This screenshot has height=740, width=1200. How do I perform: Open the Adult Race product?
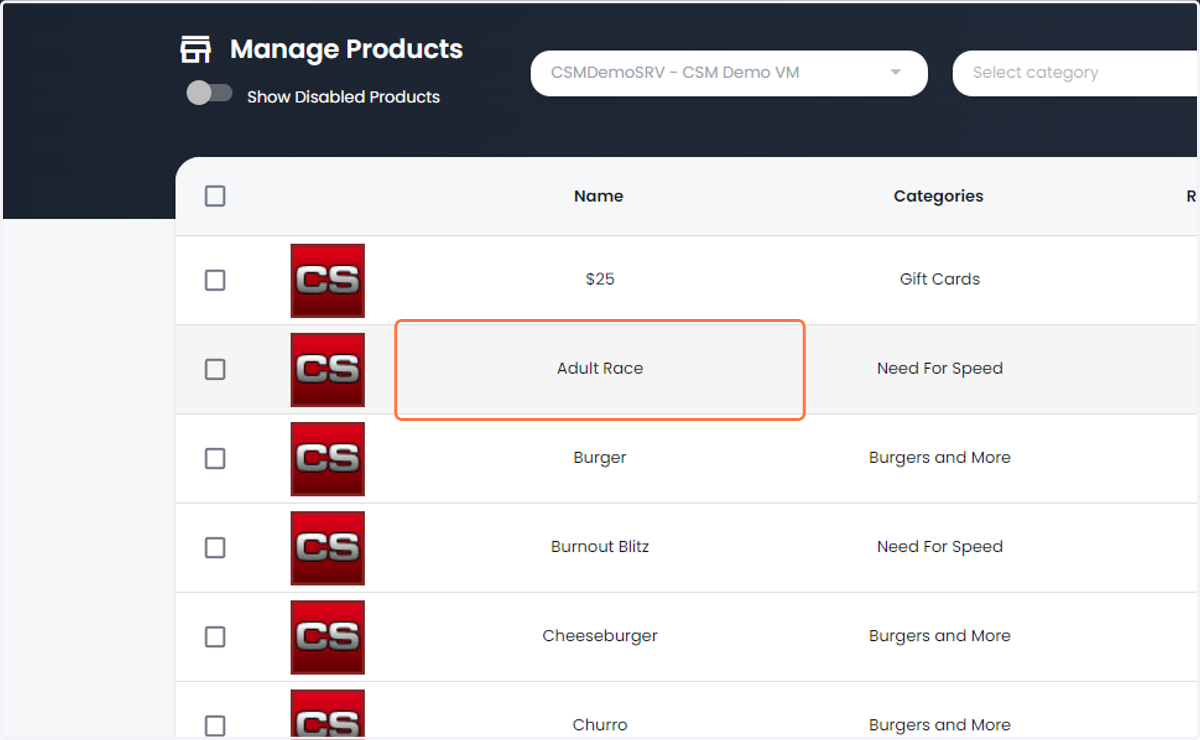(600, 368)
